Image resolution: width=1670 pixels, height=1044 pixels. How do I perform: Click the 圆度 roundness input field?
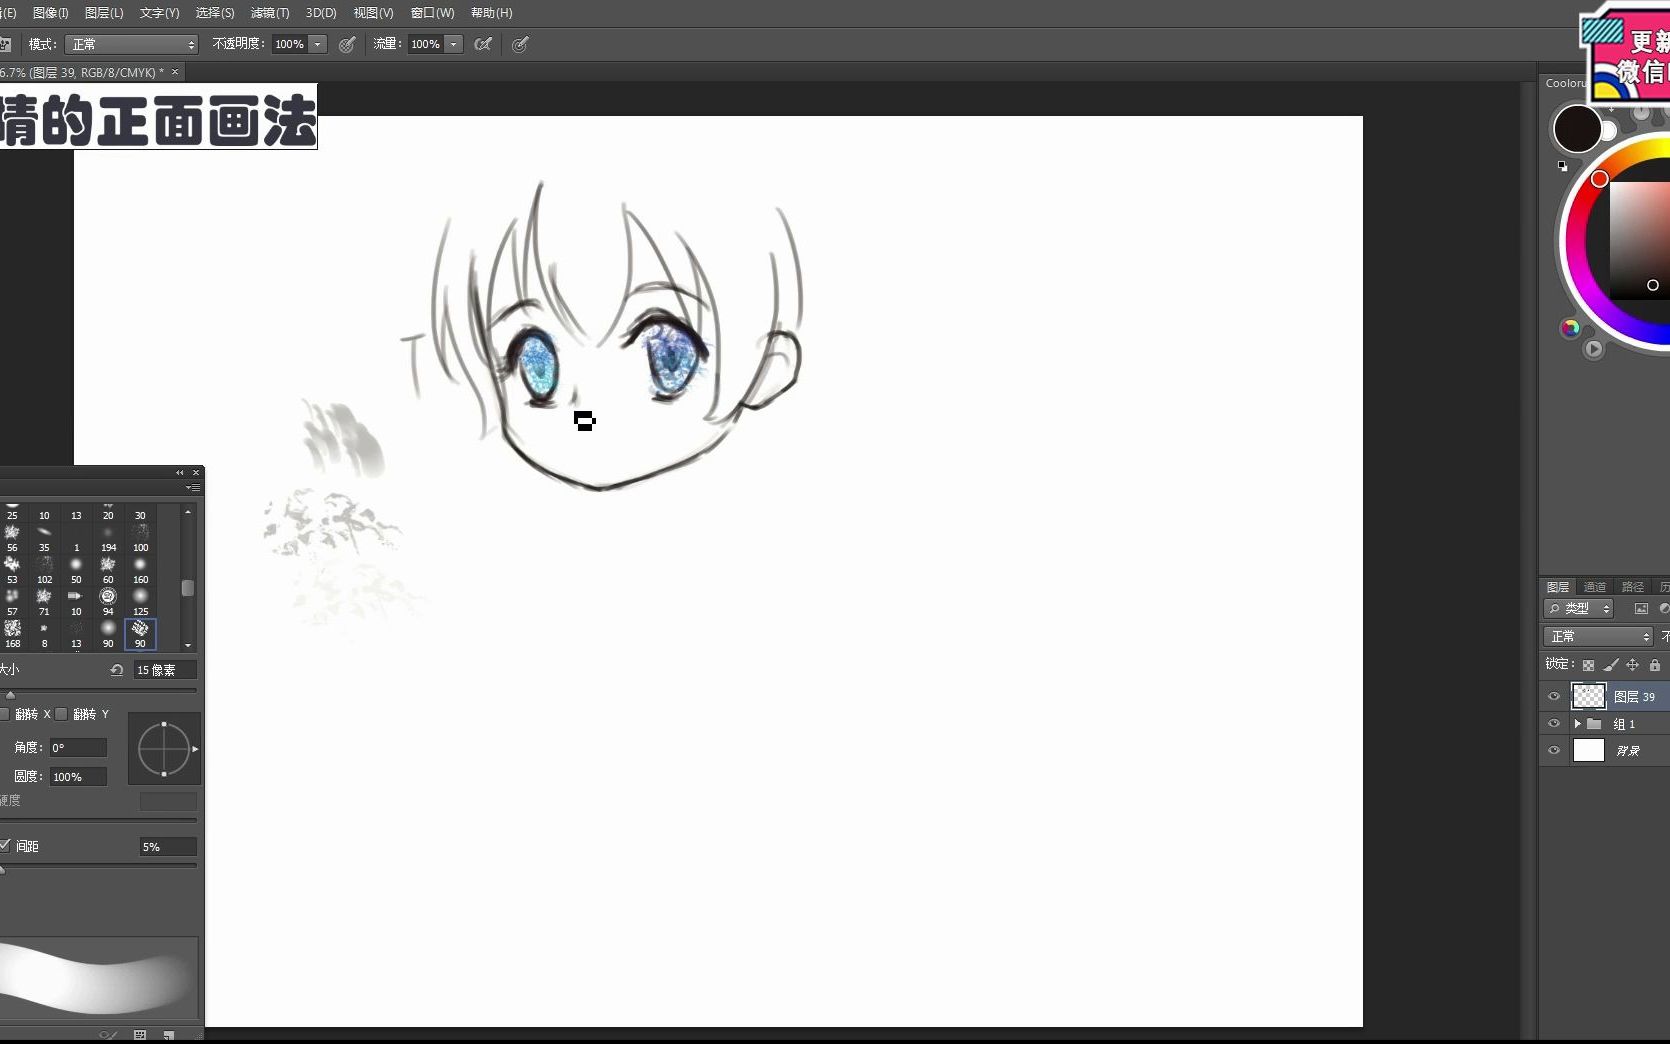click(x=78, y=776)
